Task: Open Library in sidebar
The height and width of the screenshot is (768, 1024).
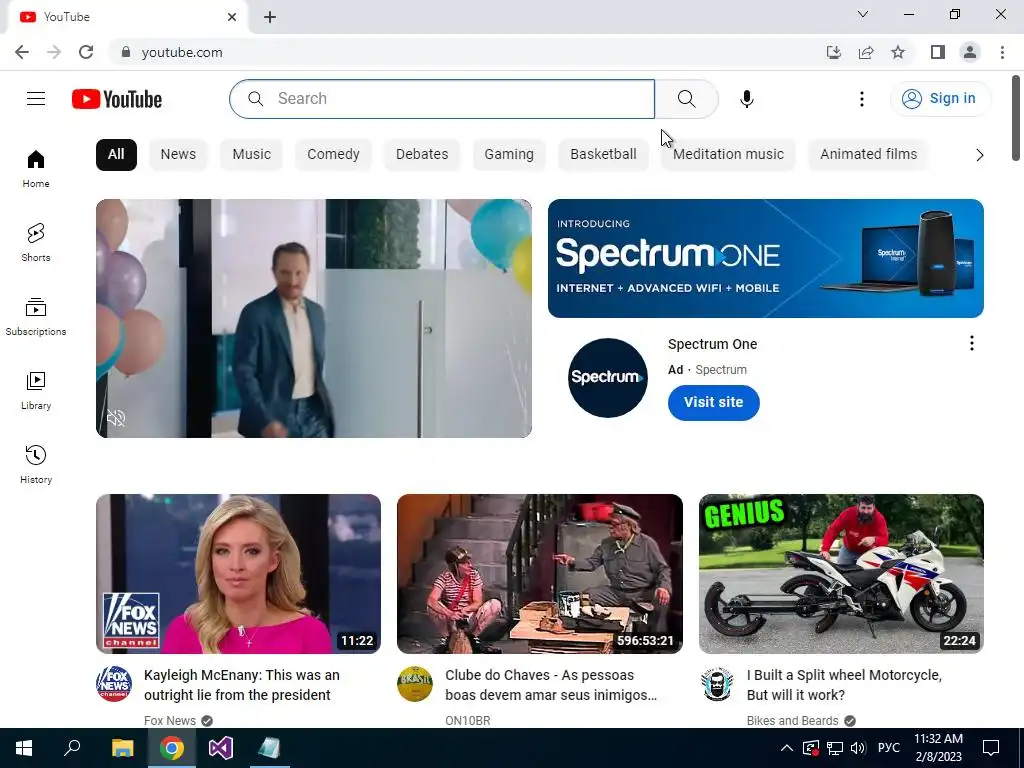Action: coord(36,391)
